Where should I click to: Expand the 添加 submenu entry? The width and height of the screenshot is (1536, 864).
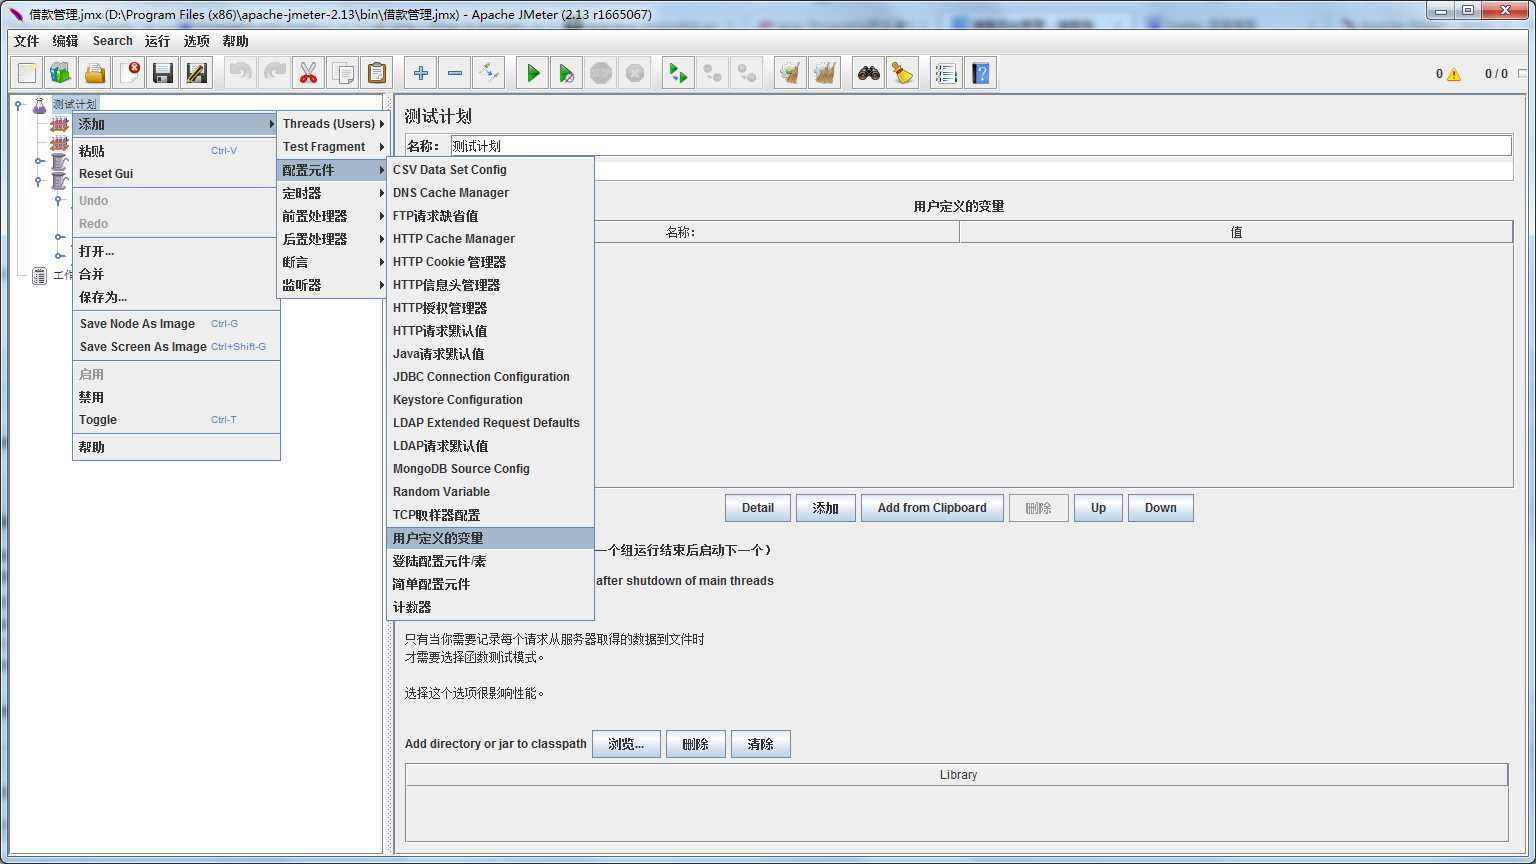coord(176,124)
